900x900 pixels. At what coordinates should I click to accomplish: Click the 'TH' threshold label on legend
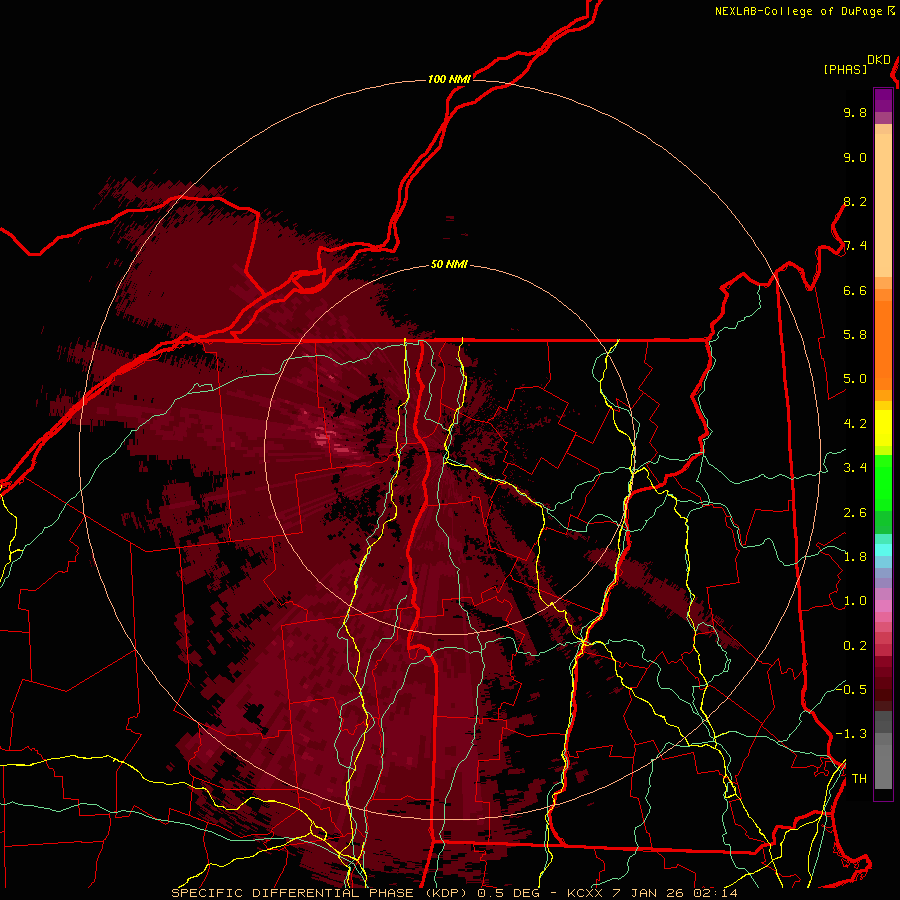coord(859,779)
